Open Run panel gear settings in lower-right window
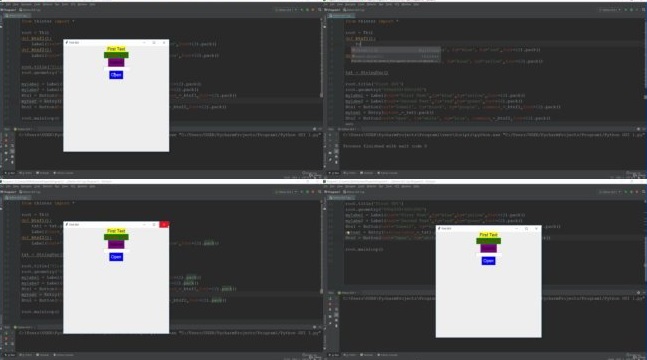This screenshot has height=360, width=647. point(638,293)
